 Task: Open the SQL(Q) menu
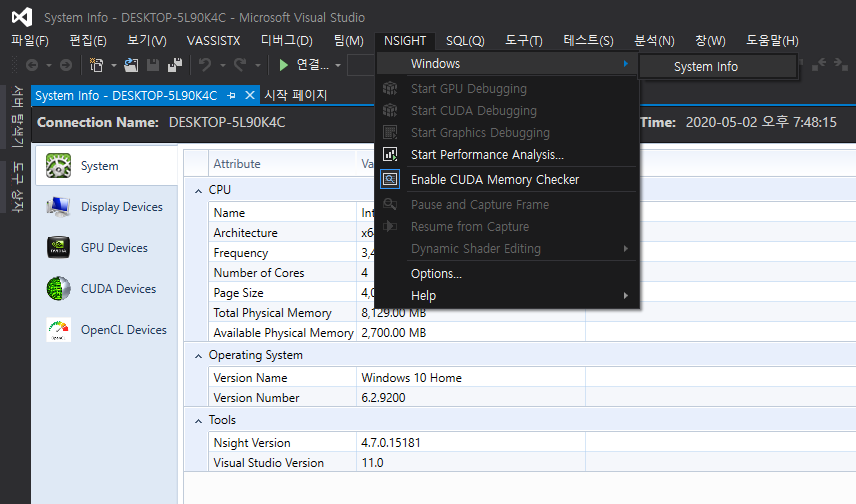pyautogui.click(x=465, y=41)
